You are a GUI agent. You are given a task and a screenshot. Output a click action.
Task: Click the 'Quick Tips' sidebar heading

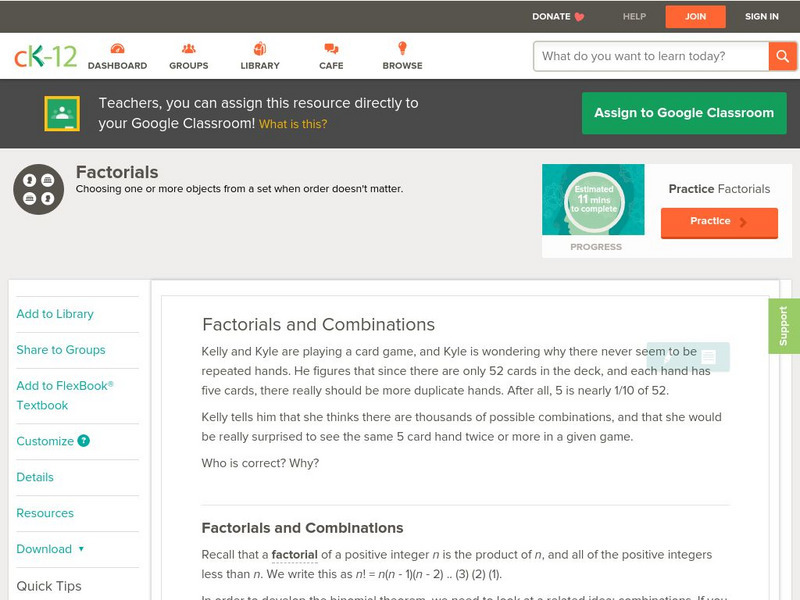click(x=49, y=586)
